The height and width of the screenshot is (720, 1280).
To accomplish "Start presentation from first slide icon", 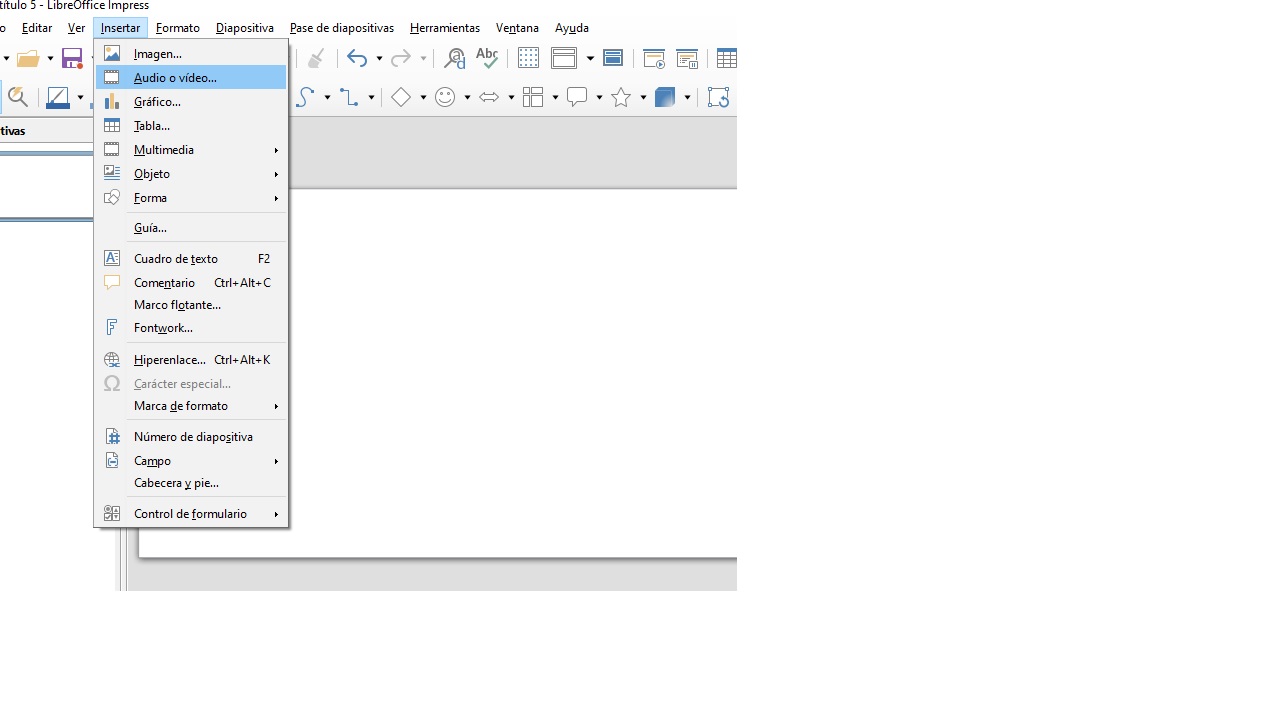I will pyautogui.click(x=654, y=58).
